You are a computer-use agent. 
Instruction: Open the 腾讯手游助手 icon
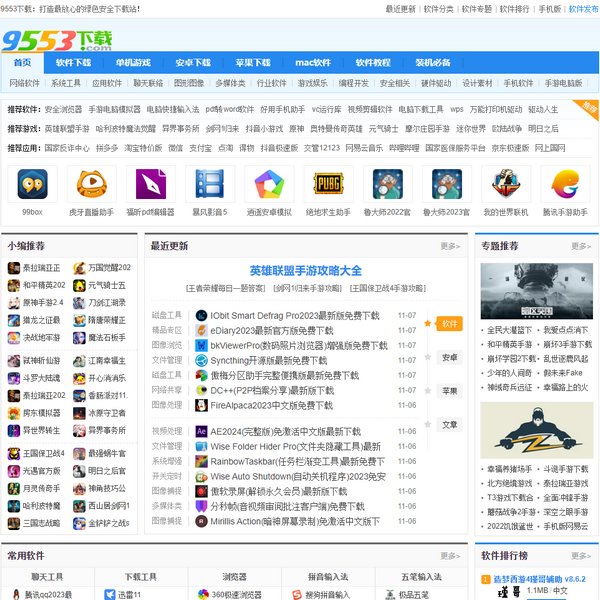[565, 185]
